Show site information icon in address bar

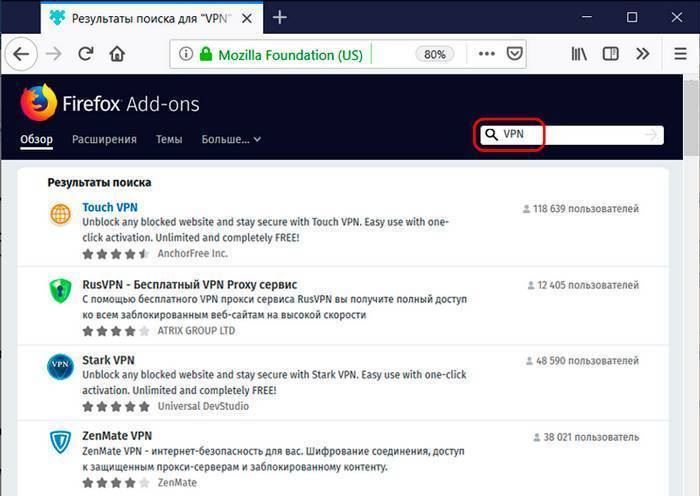click(186, 54)
